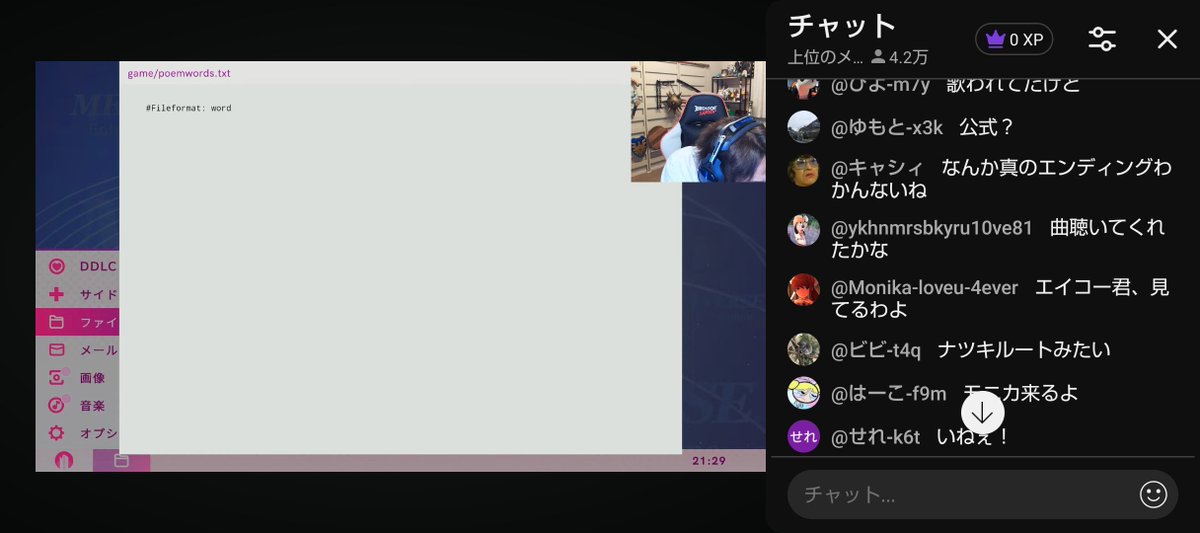
Task: Open avatar of @ゆもと-x3k
Action: point(804,127)
